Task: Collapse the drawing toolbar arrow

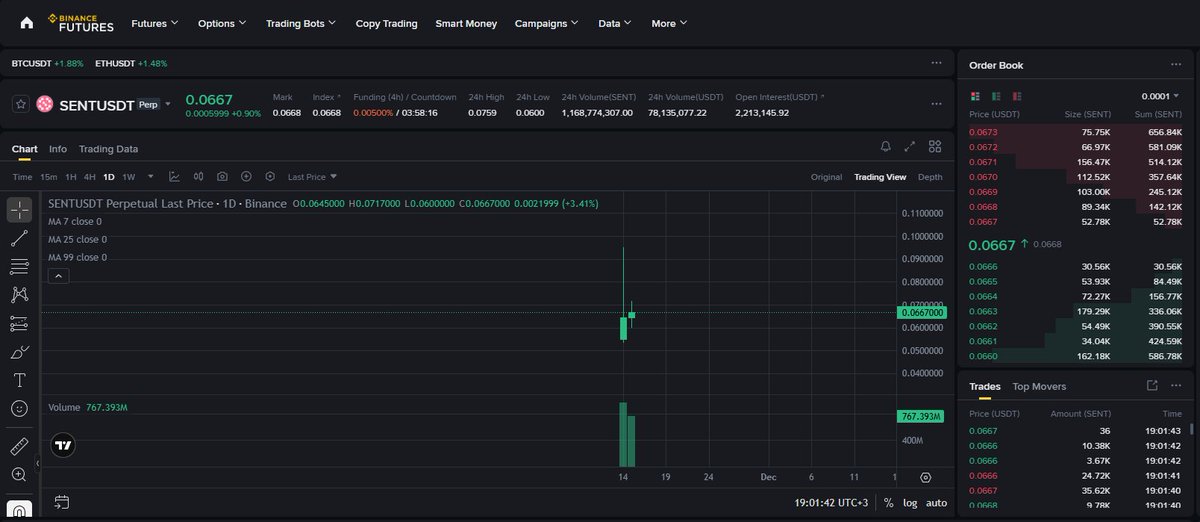Action: (37, 464)
